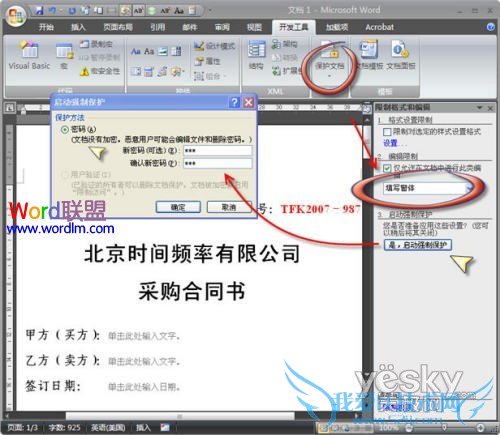Screen dimensions: 500x435
Task: Open the Macros (宏) list
Action: pos(64,56)
